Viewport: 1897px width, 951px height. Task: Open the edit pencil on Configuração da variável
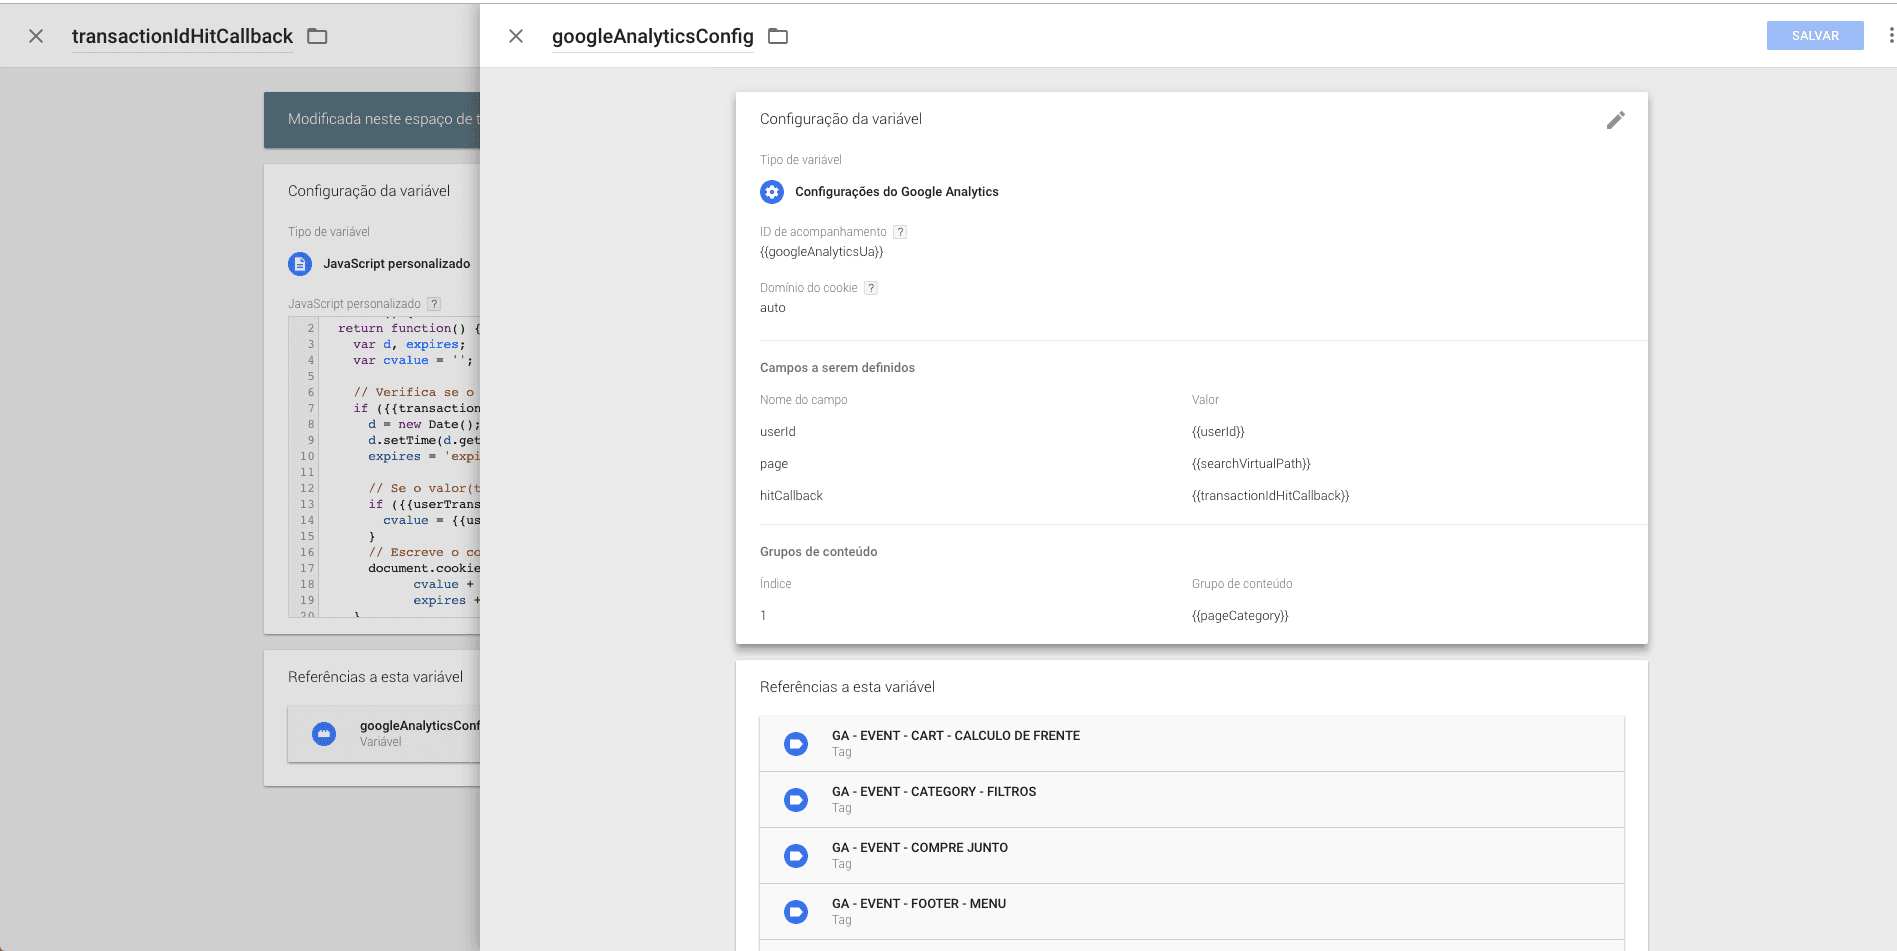tap(1616, 120)
